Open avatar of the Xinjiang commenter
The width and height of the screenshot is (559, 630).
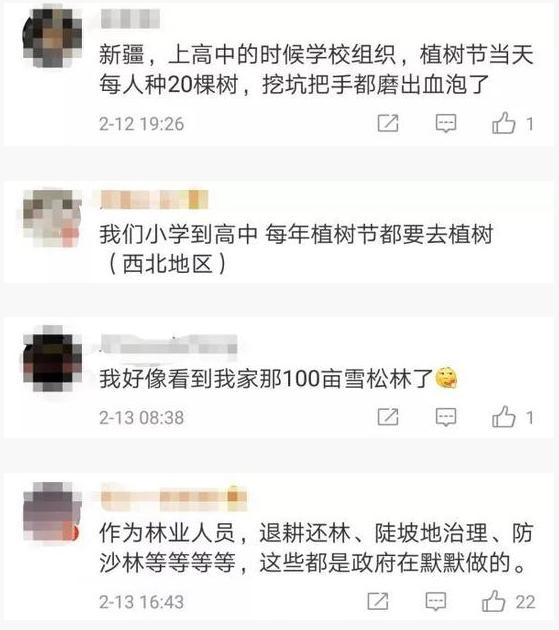(52, 38)
